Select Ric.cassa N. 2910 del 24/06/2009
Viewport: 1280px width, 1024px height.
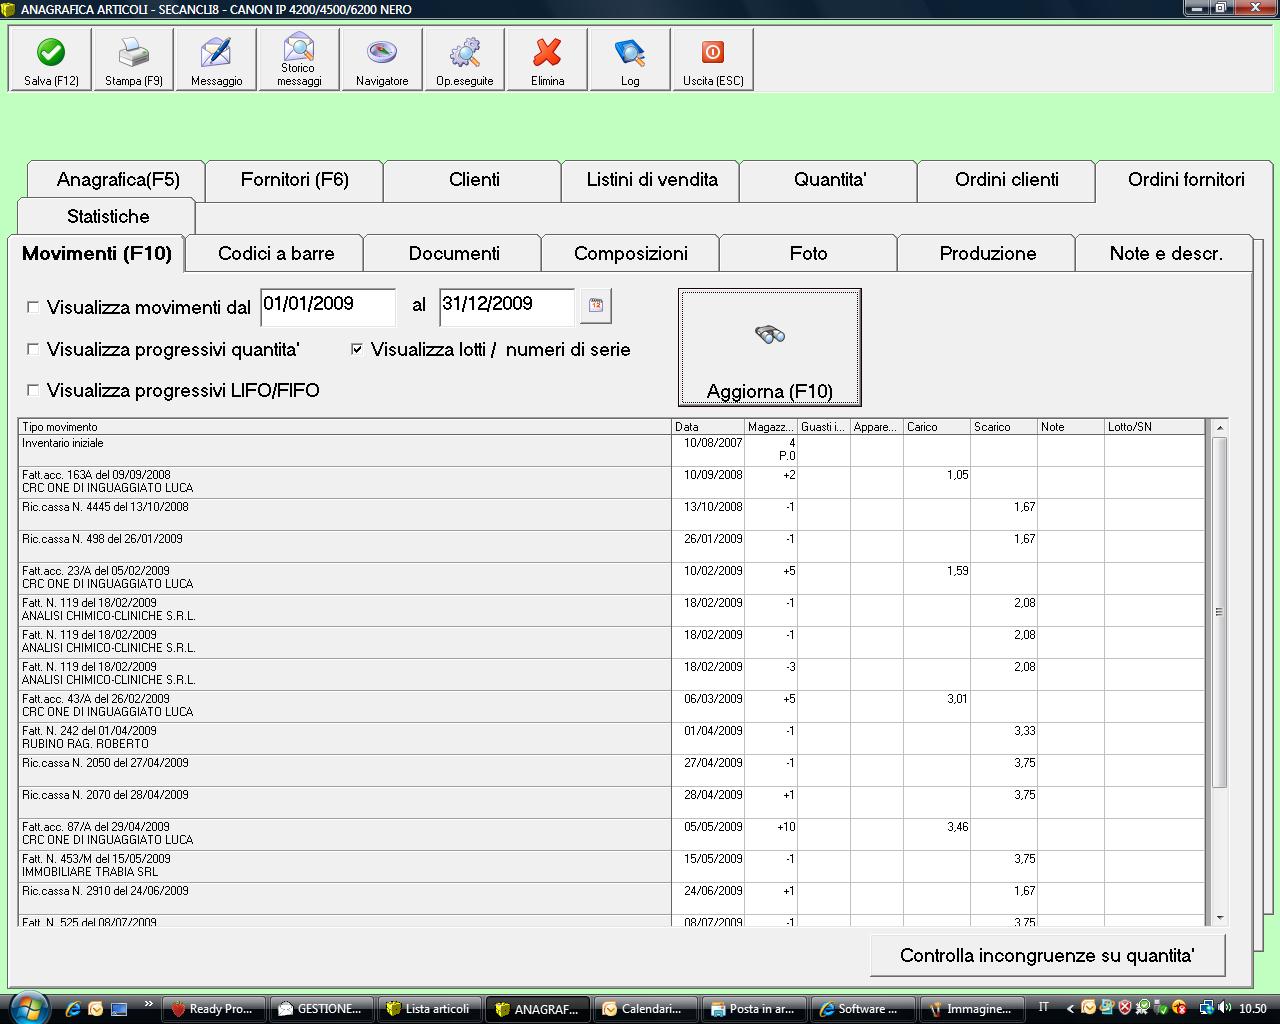(x=612, y=898)
